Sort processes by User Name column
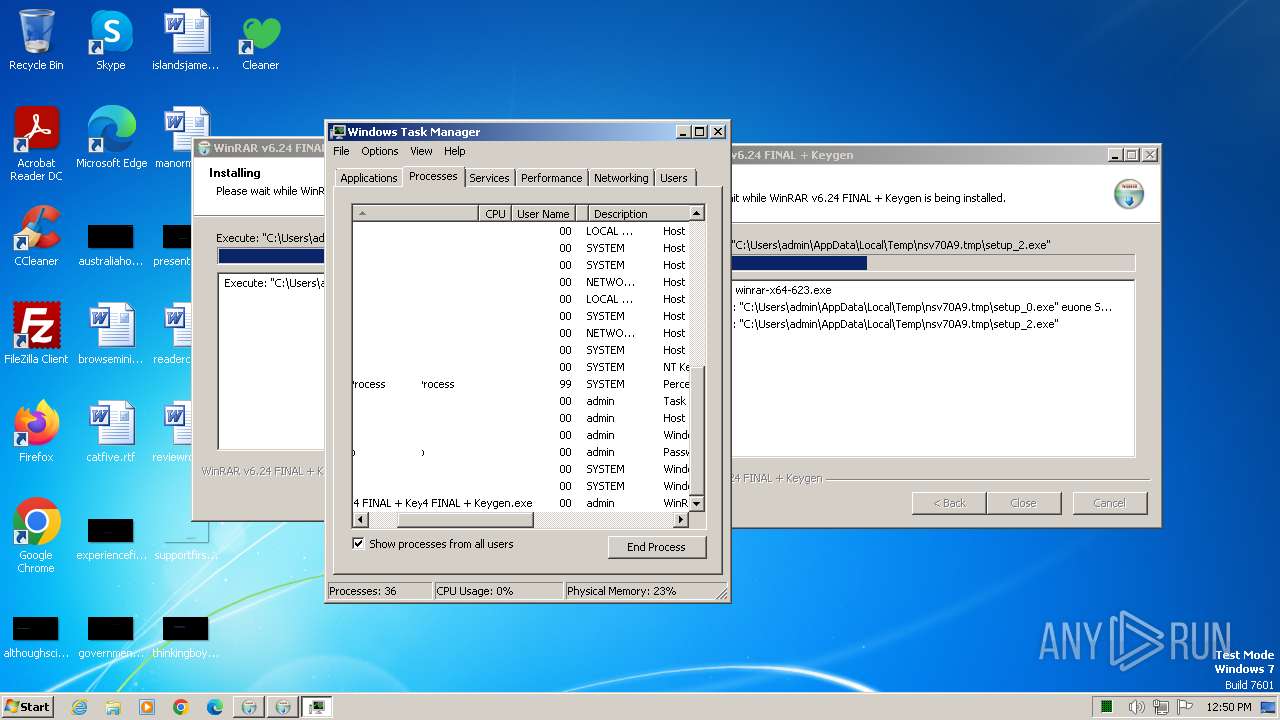1280x720 pixels. (x=543, y=213)
